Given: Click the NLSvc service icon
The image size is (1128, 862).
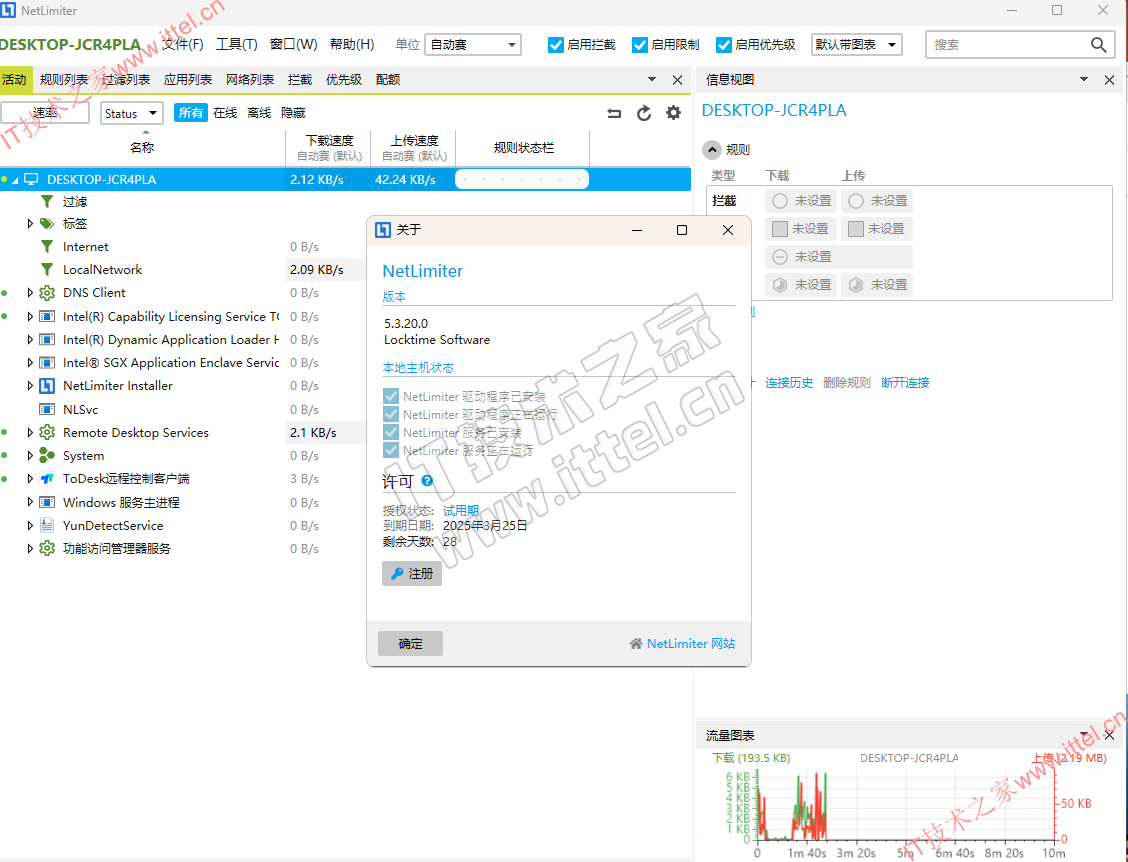Looking at the screenshot, I should [47, 409].
